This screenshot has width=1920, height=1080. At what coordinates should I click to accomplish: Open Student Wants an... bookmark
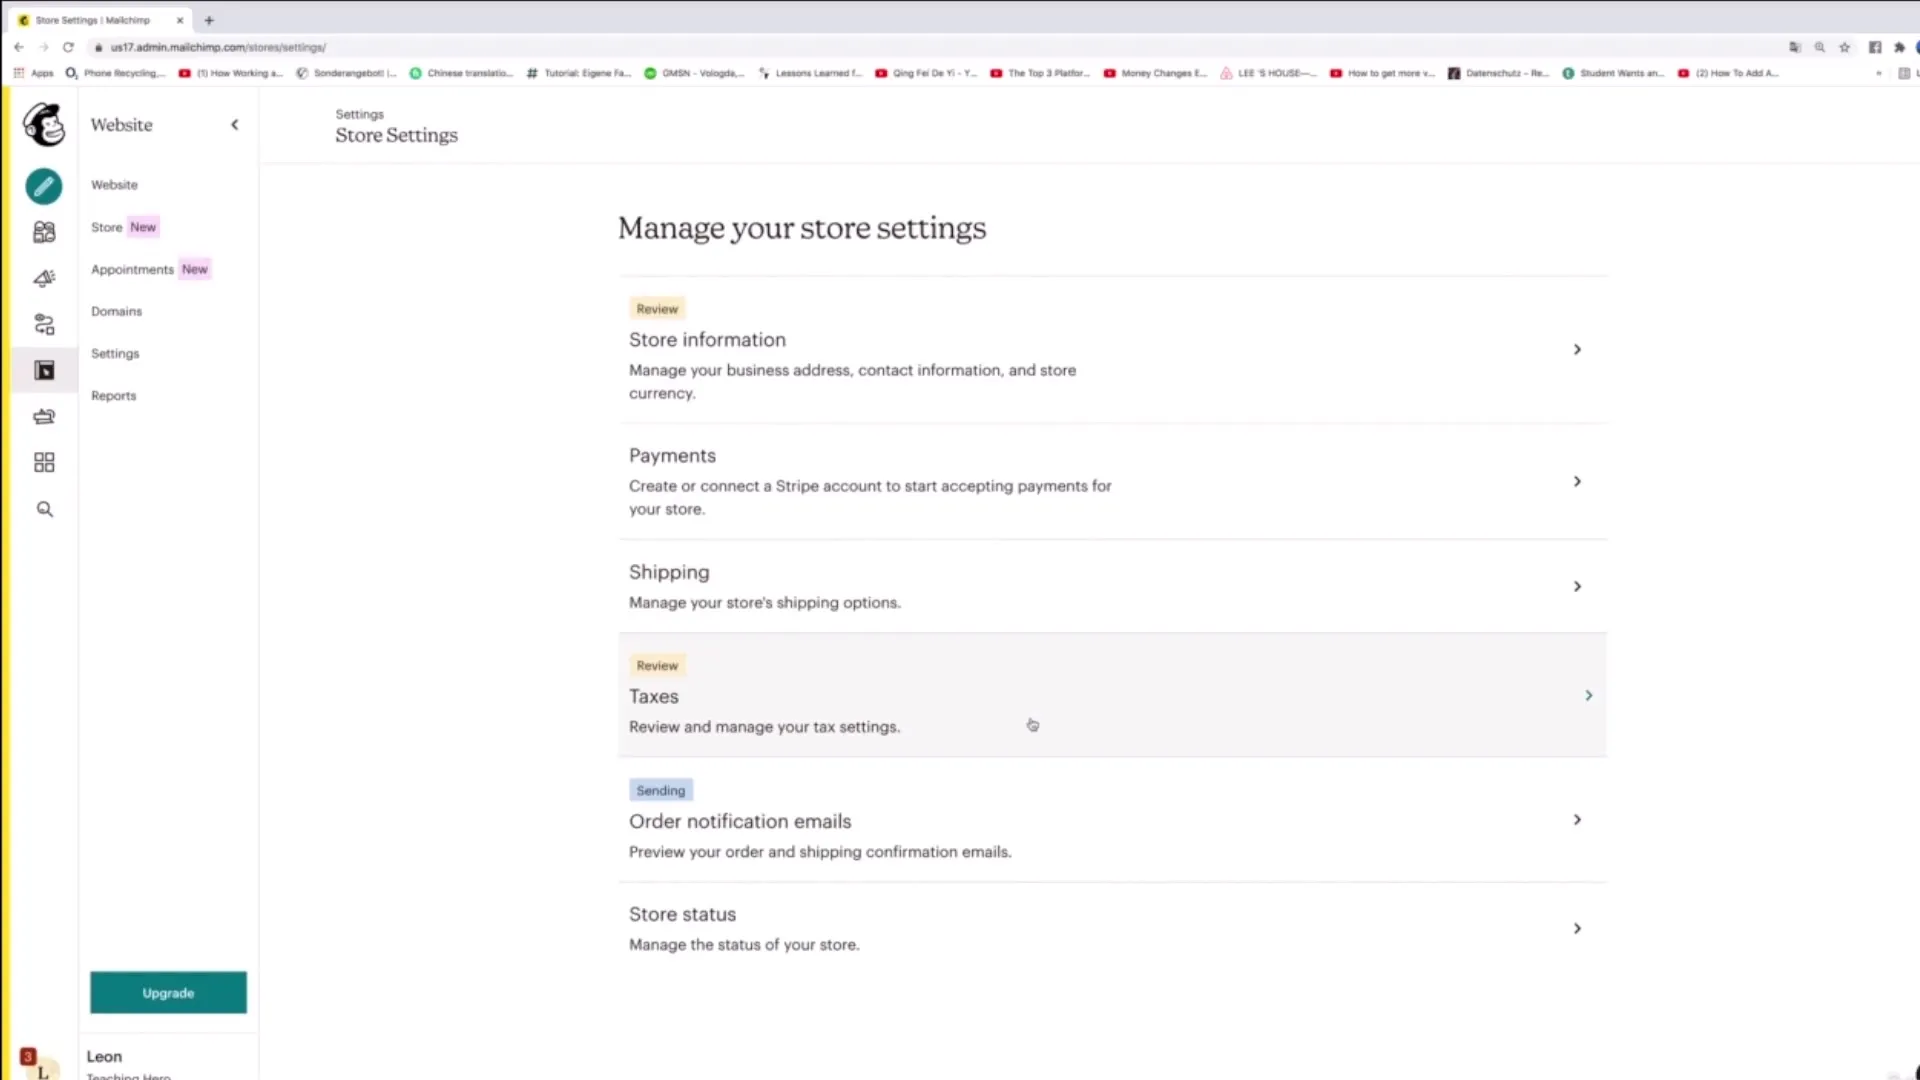(1613, 73)
